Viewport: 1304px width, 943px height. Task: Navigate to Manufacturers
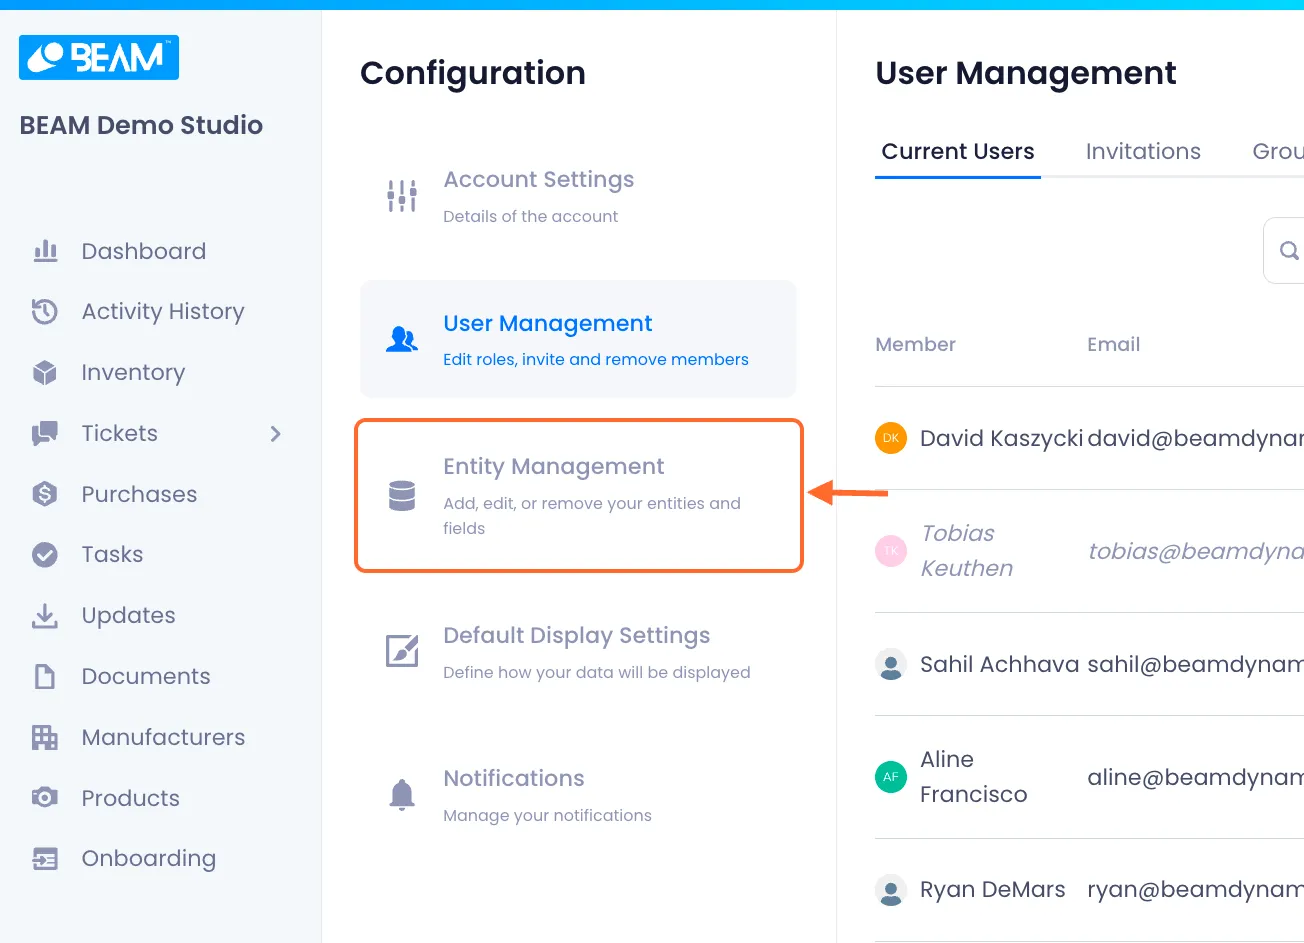[163, 738]
